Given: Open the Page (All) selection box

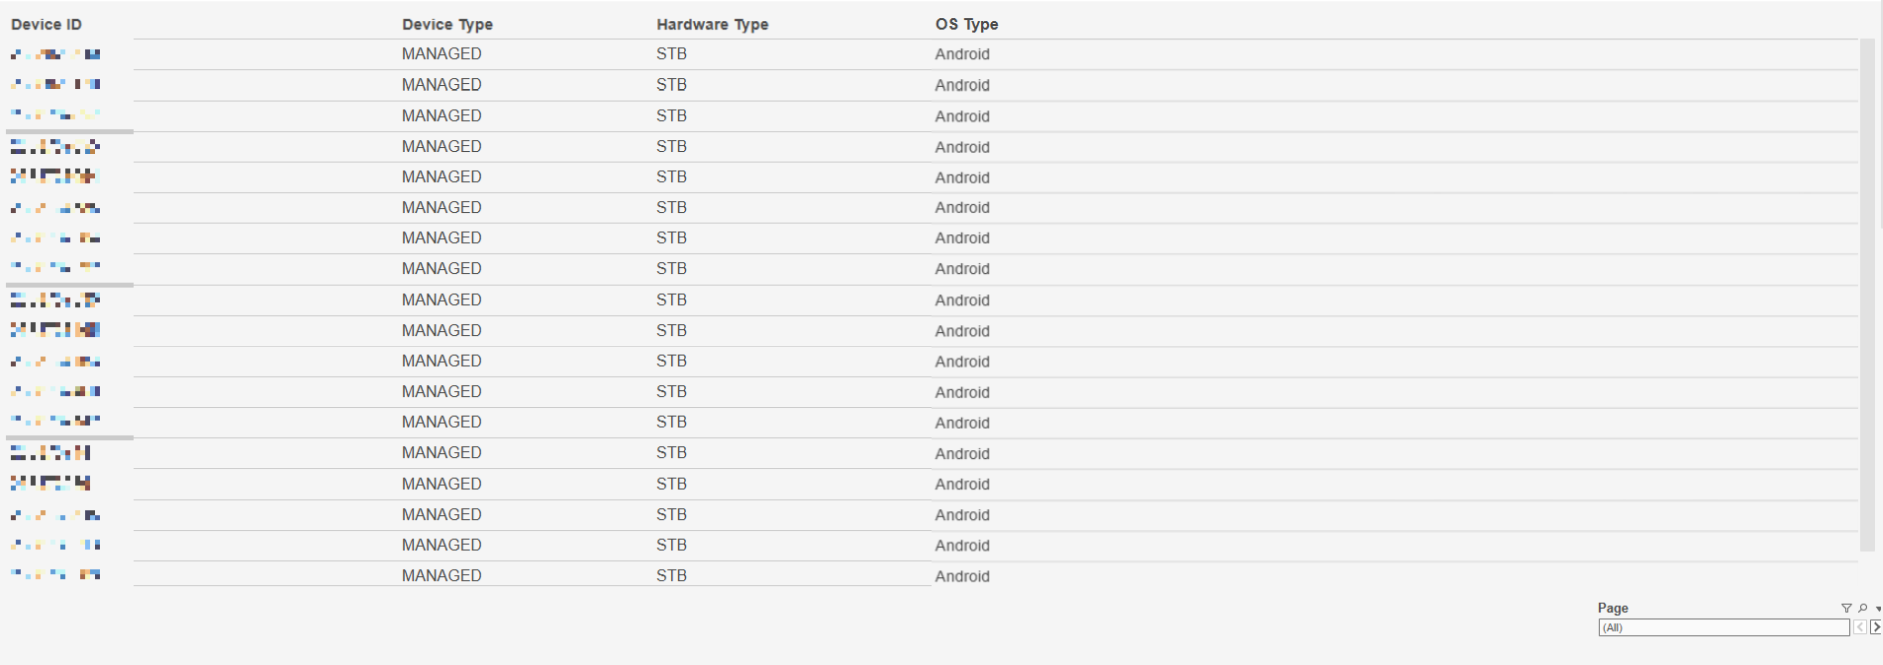Looking at the screenshot, I should click(x=1723, y=627).
